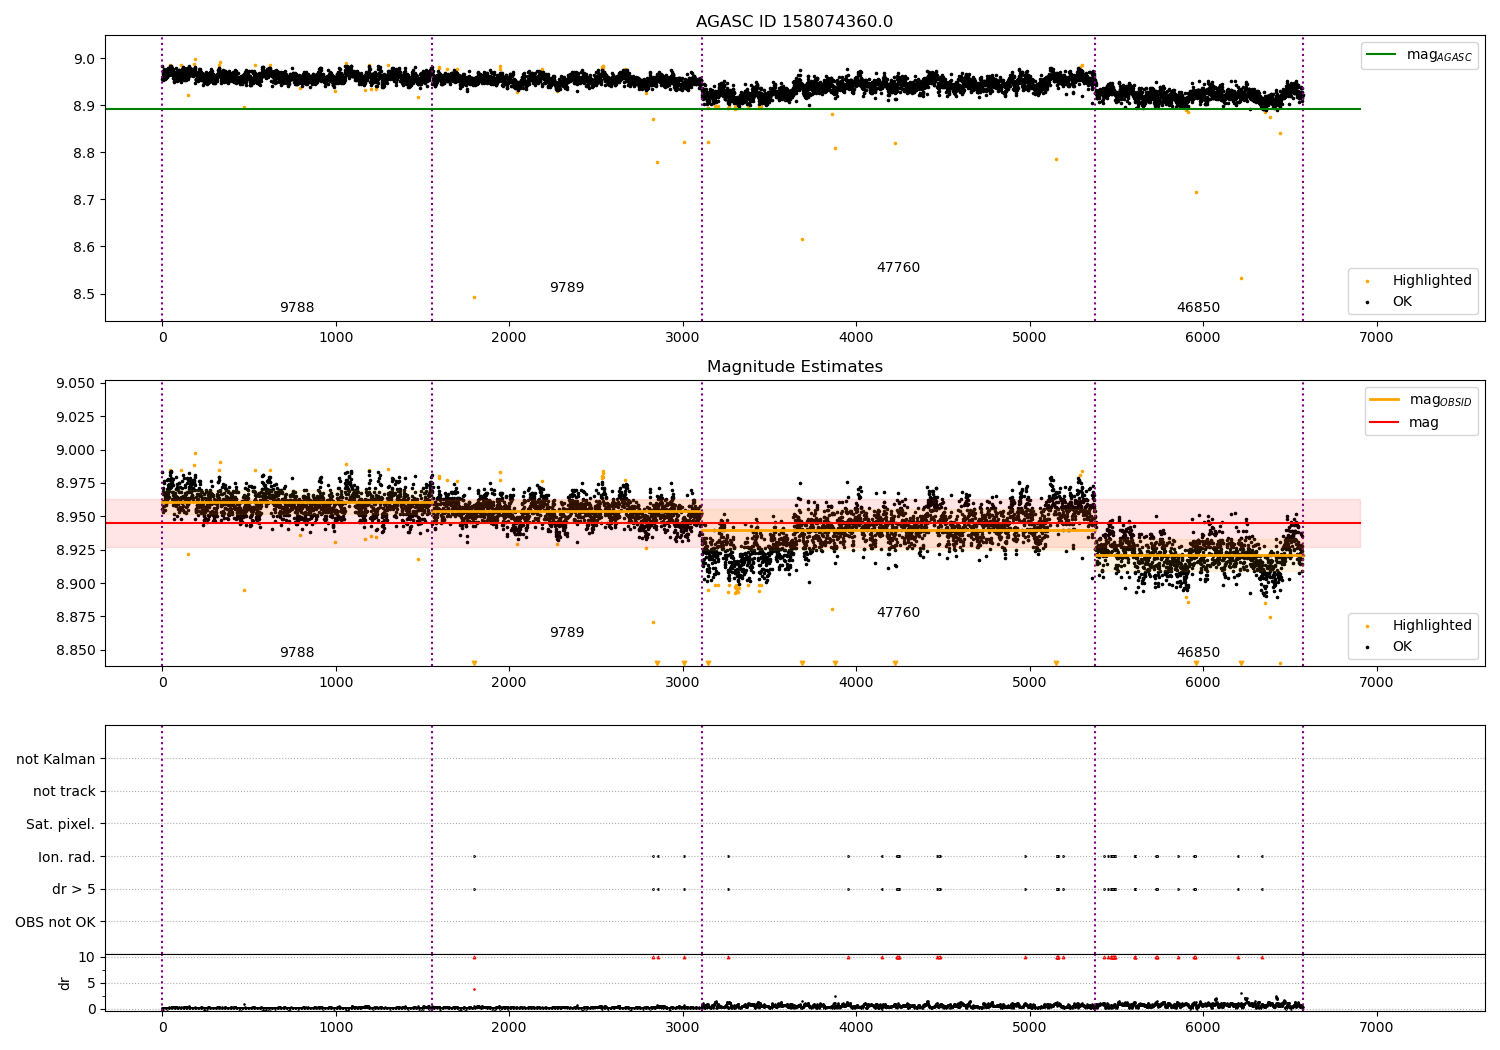1500x1050 pixels.
Task: Click the red 'mag' legend entry
Action: [x=1405, y=423]
